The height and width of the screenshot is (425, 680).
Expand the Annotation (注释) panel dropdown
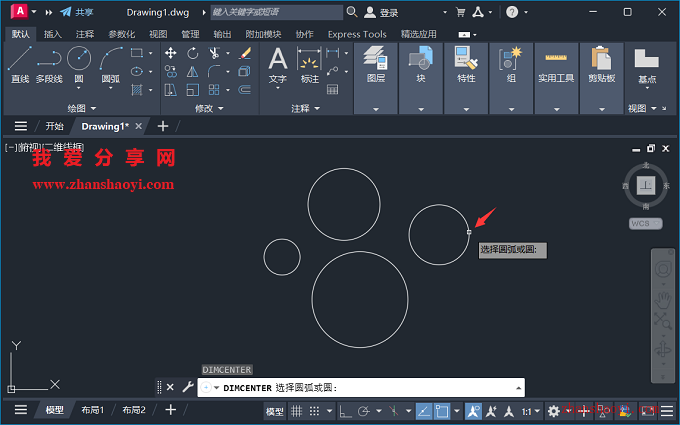click(305, 108)
